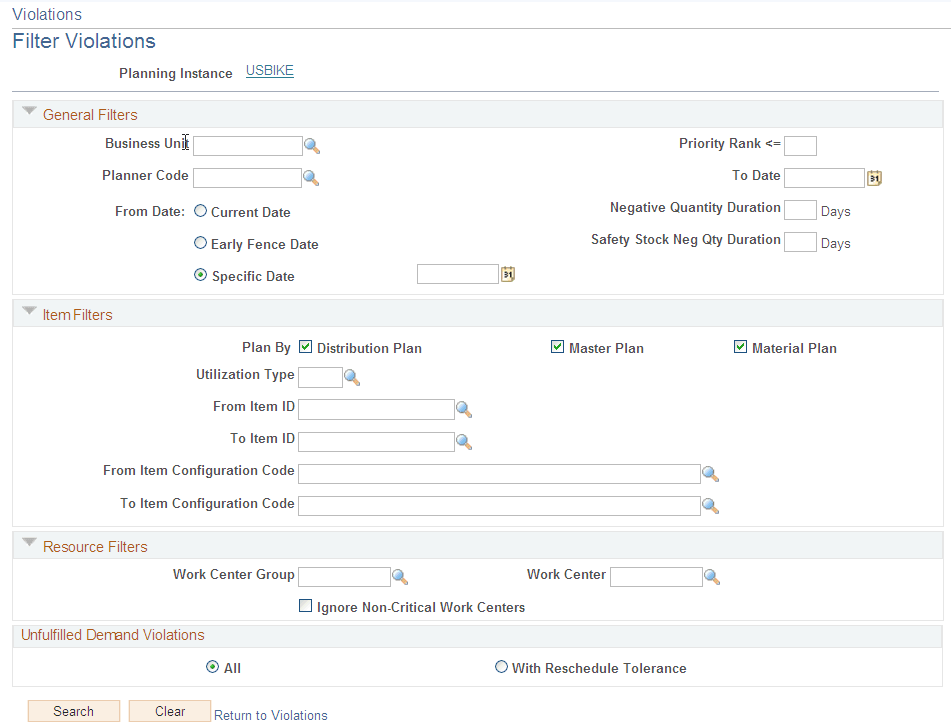Screen dimensions: 951x728
Task: Open the Violations page header link
Action: click(x=46, y=14)
